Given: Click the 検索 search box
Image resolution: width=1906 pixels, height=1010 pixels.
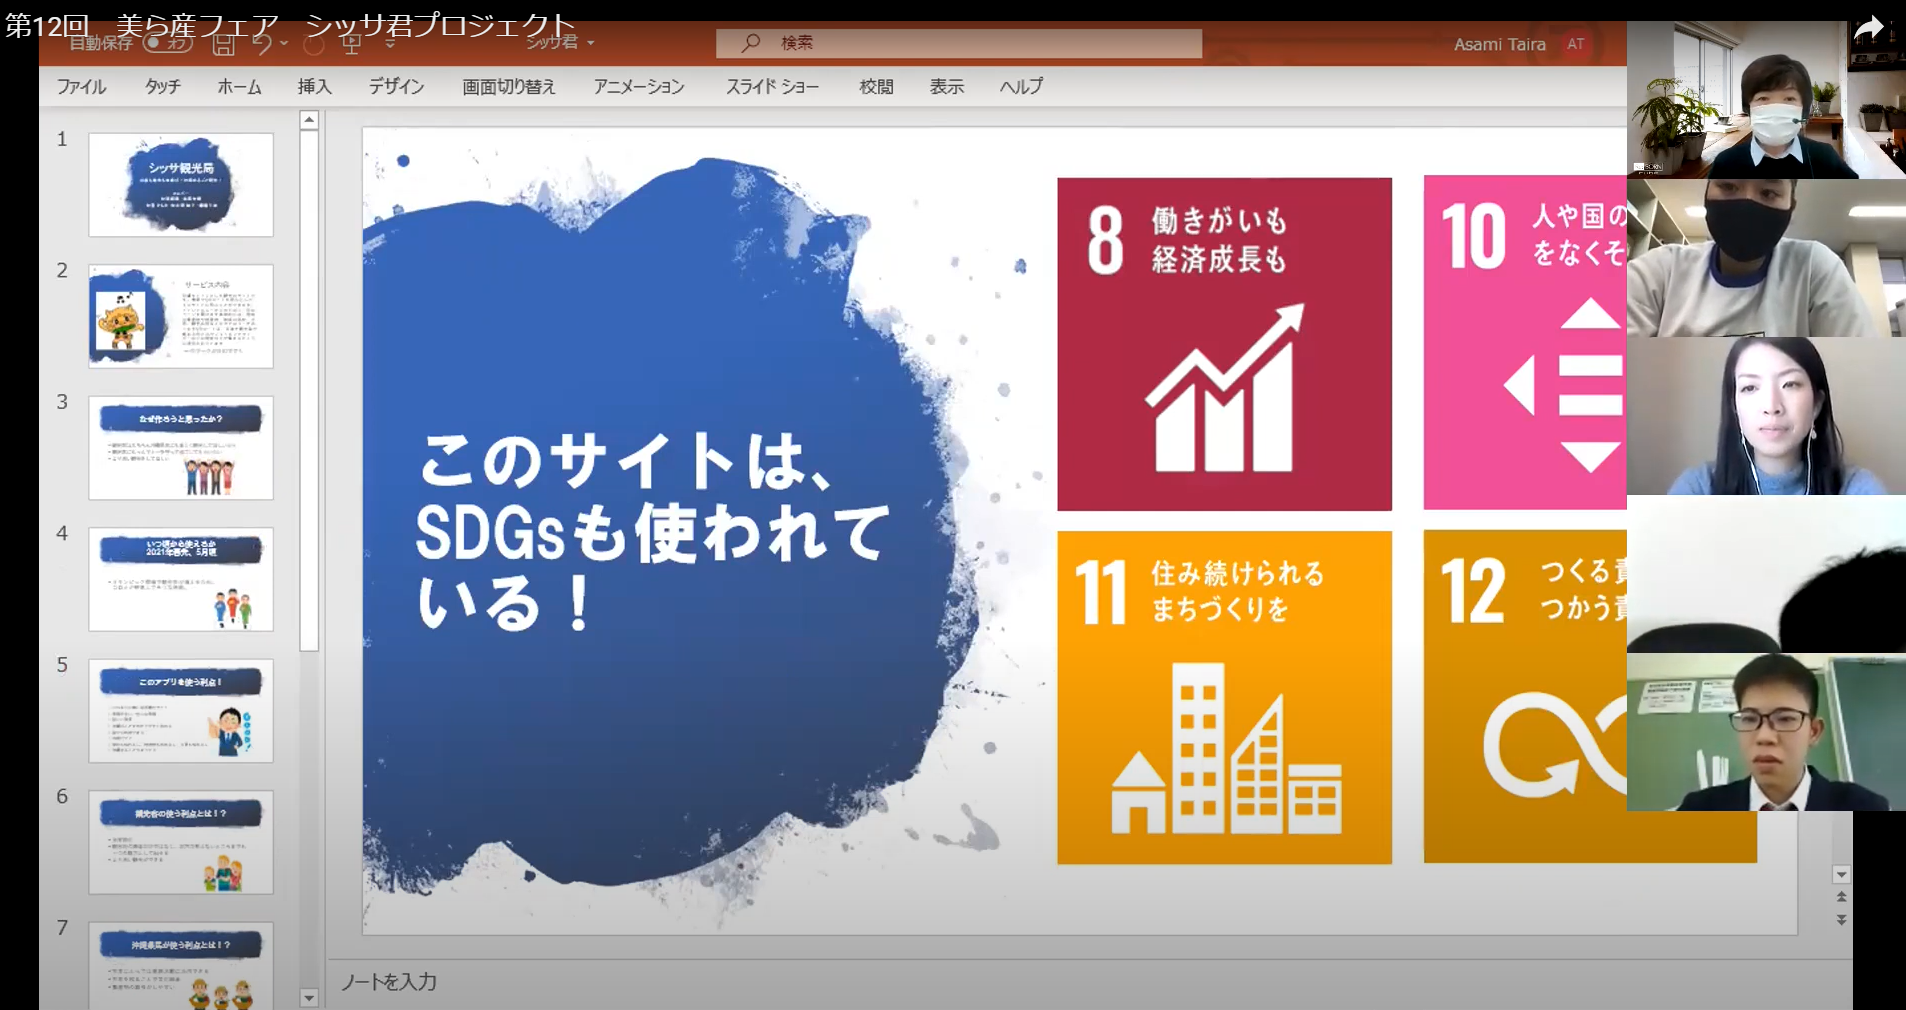Looking at the screenshot, I should (x=959, y=43).
